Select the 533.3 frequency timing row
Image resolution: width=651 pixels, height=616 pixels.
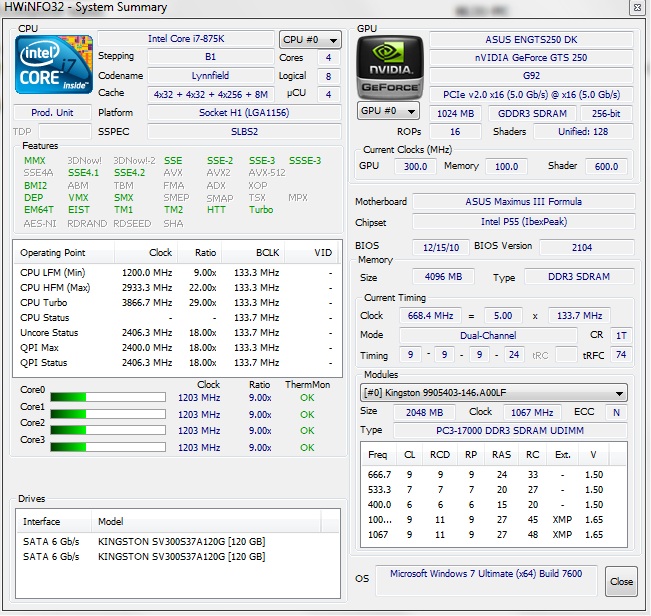click(493, 489)
